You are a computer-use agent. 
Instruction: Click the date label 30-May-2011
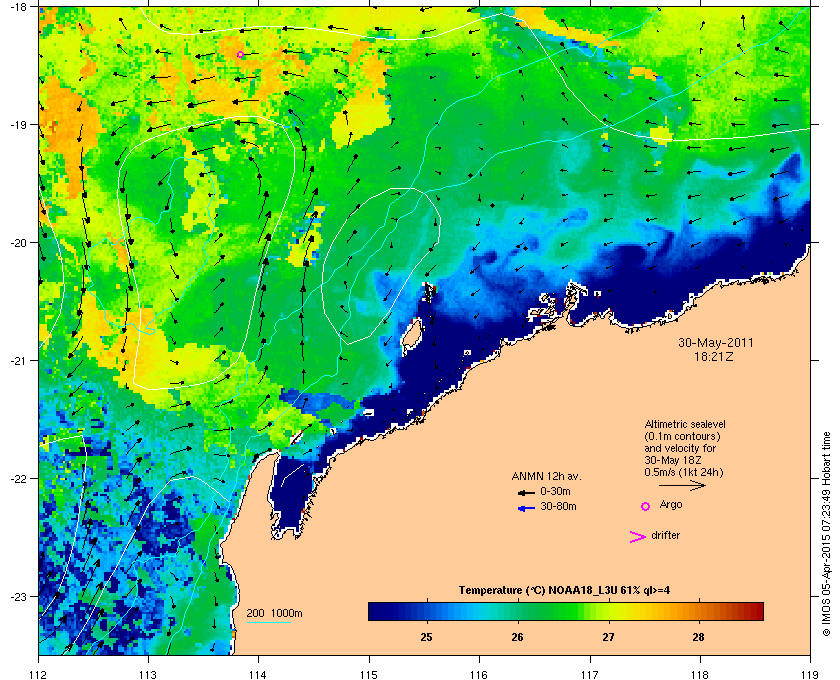(x=716, y=342)
